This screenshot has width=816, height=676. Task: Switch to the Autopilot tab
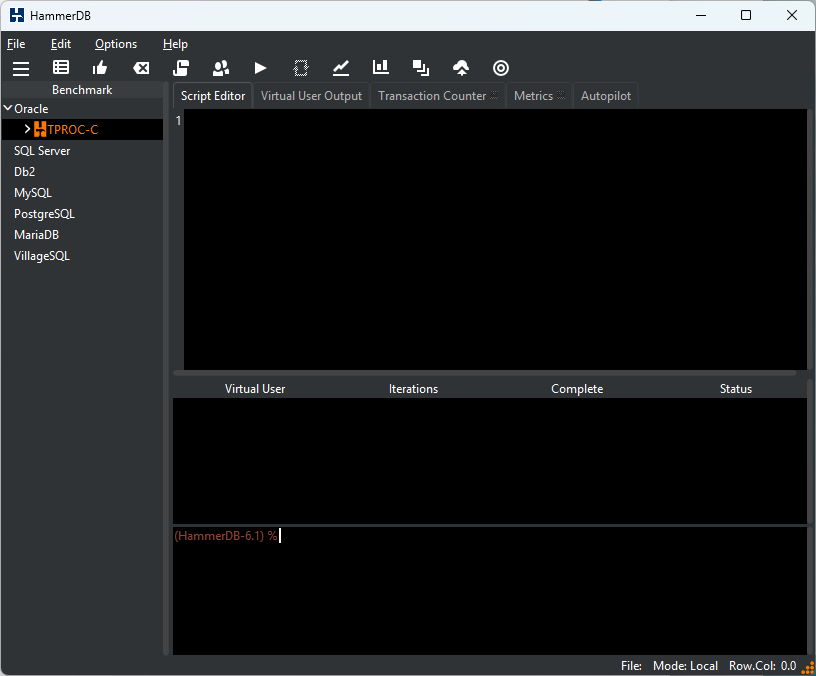click(x=606, y=96)
